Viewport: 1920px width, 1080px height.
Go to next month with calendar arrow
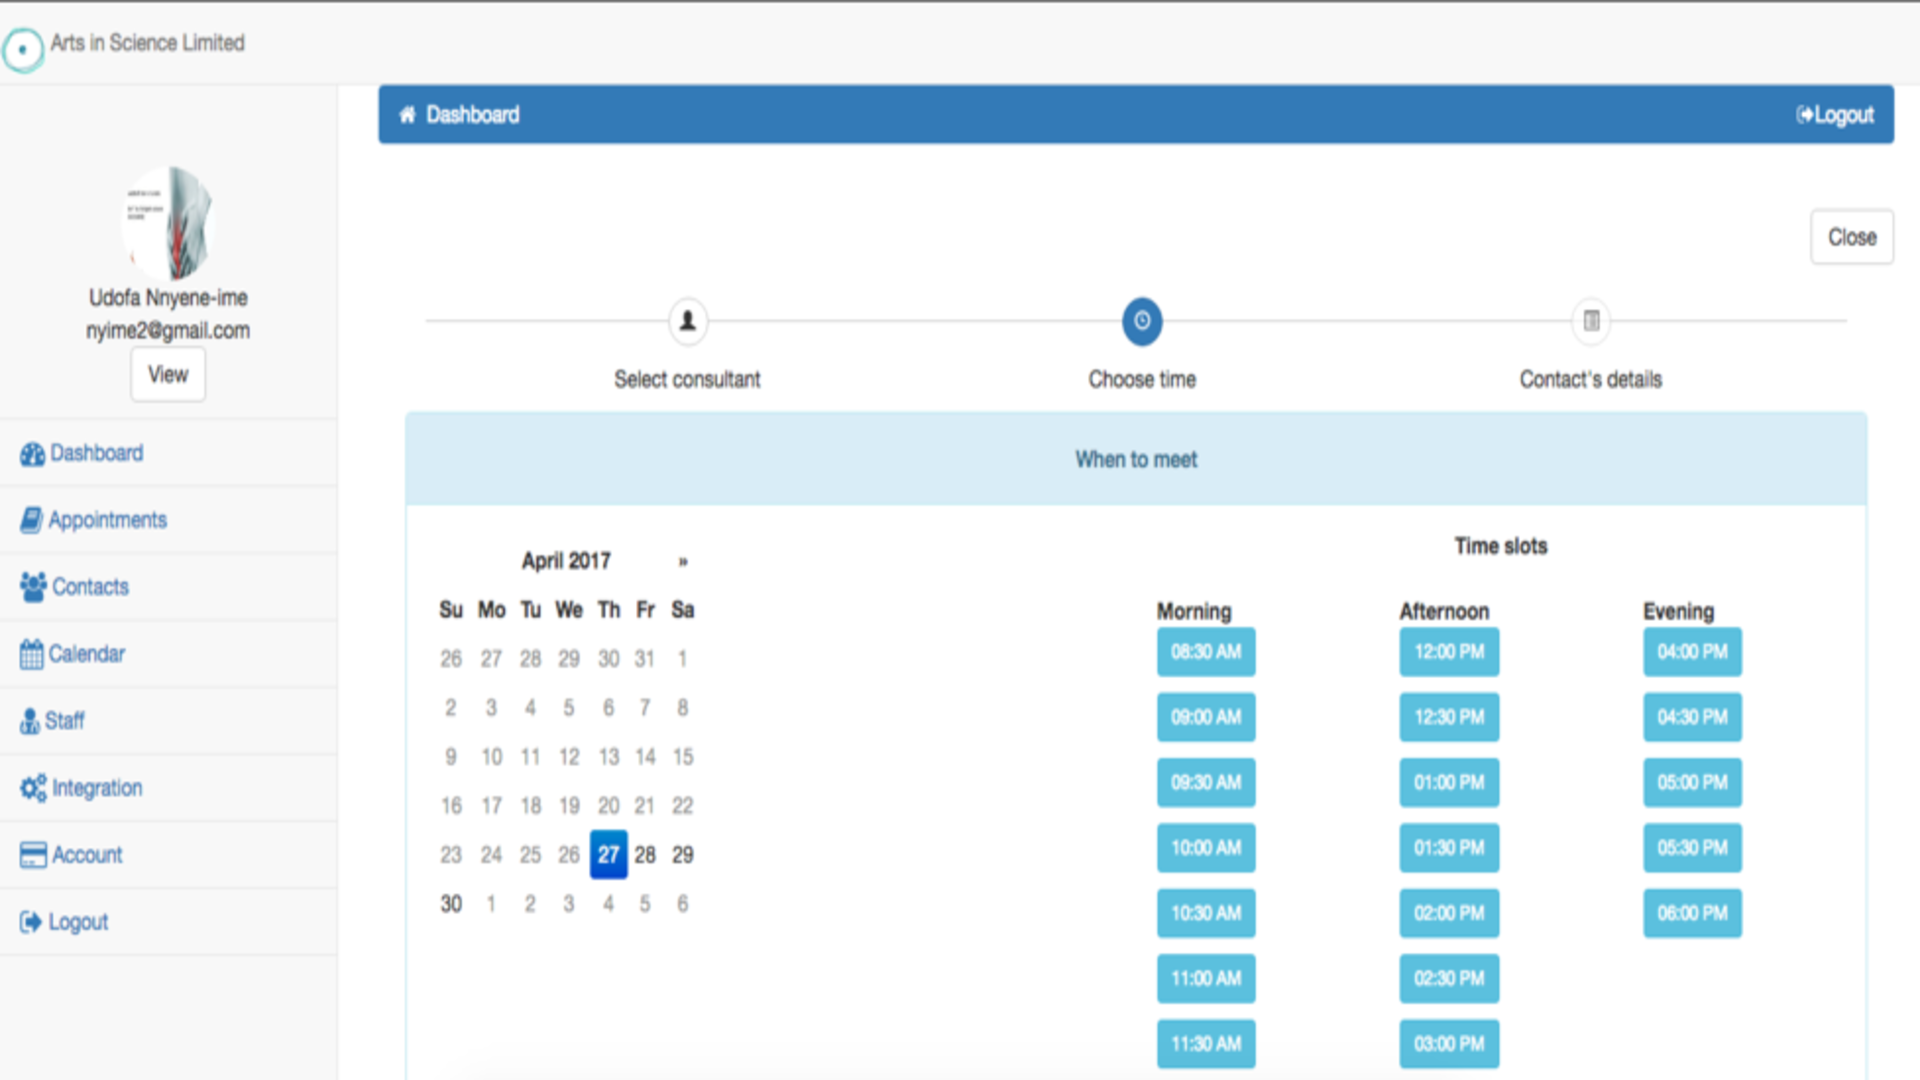pyautogui.click(x=683, y=562)
